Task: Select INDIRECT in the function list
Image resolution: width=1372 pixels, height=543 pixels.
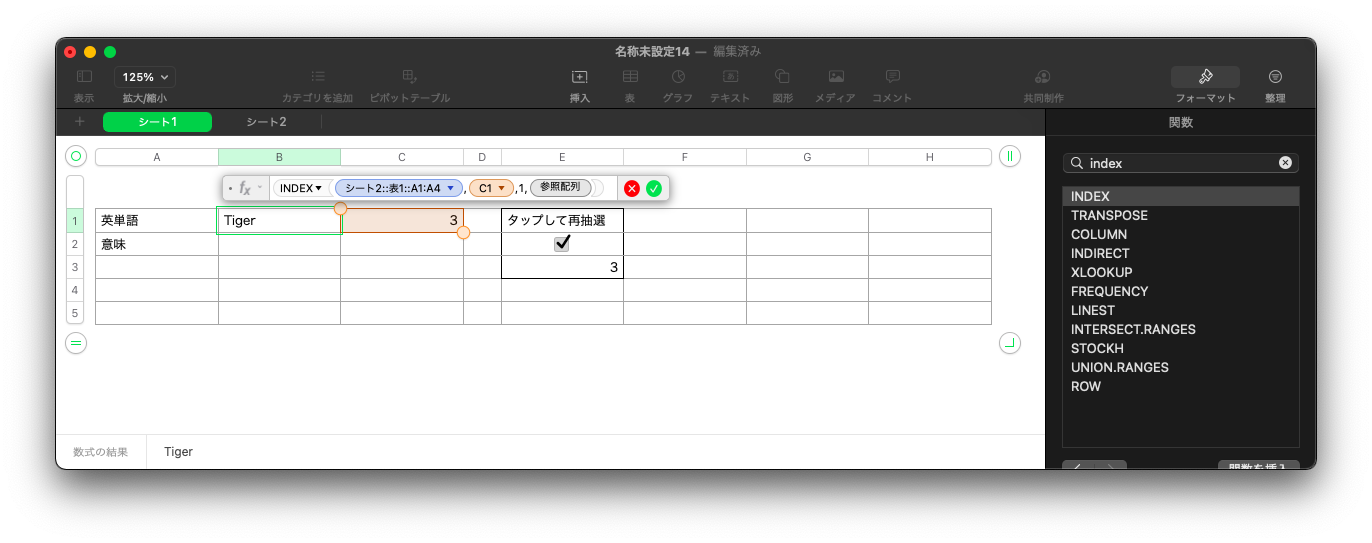Action: (1180, 253)
